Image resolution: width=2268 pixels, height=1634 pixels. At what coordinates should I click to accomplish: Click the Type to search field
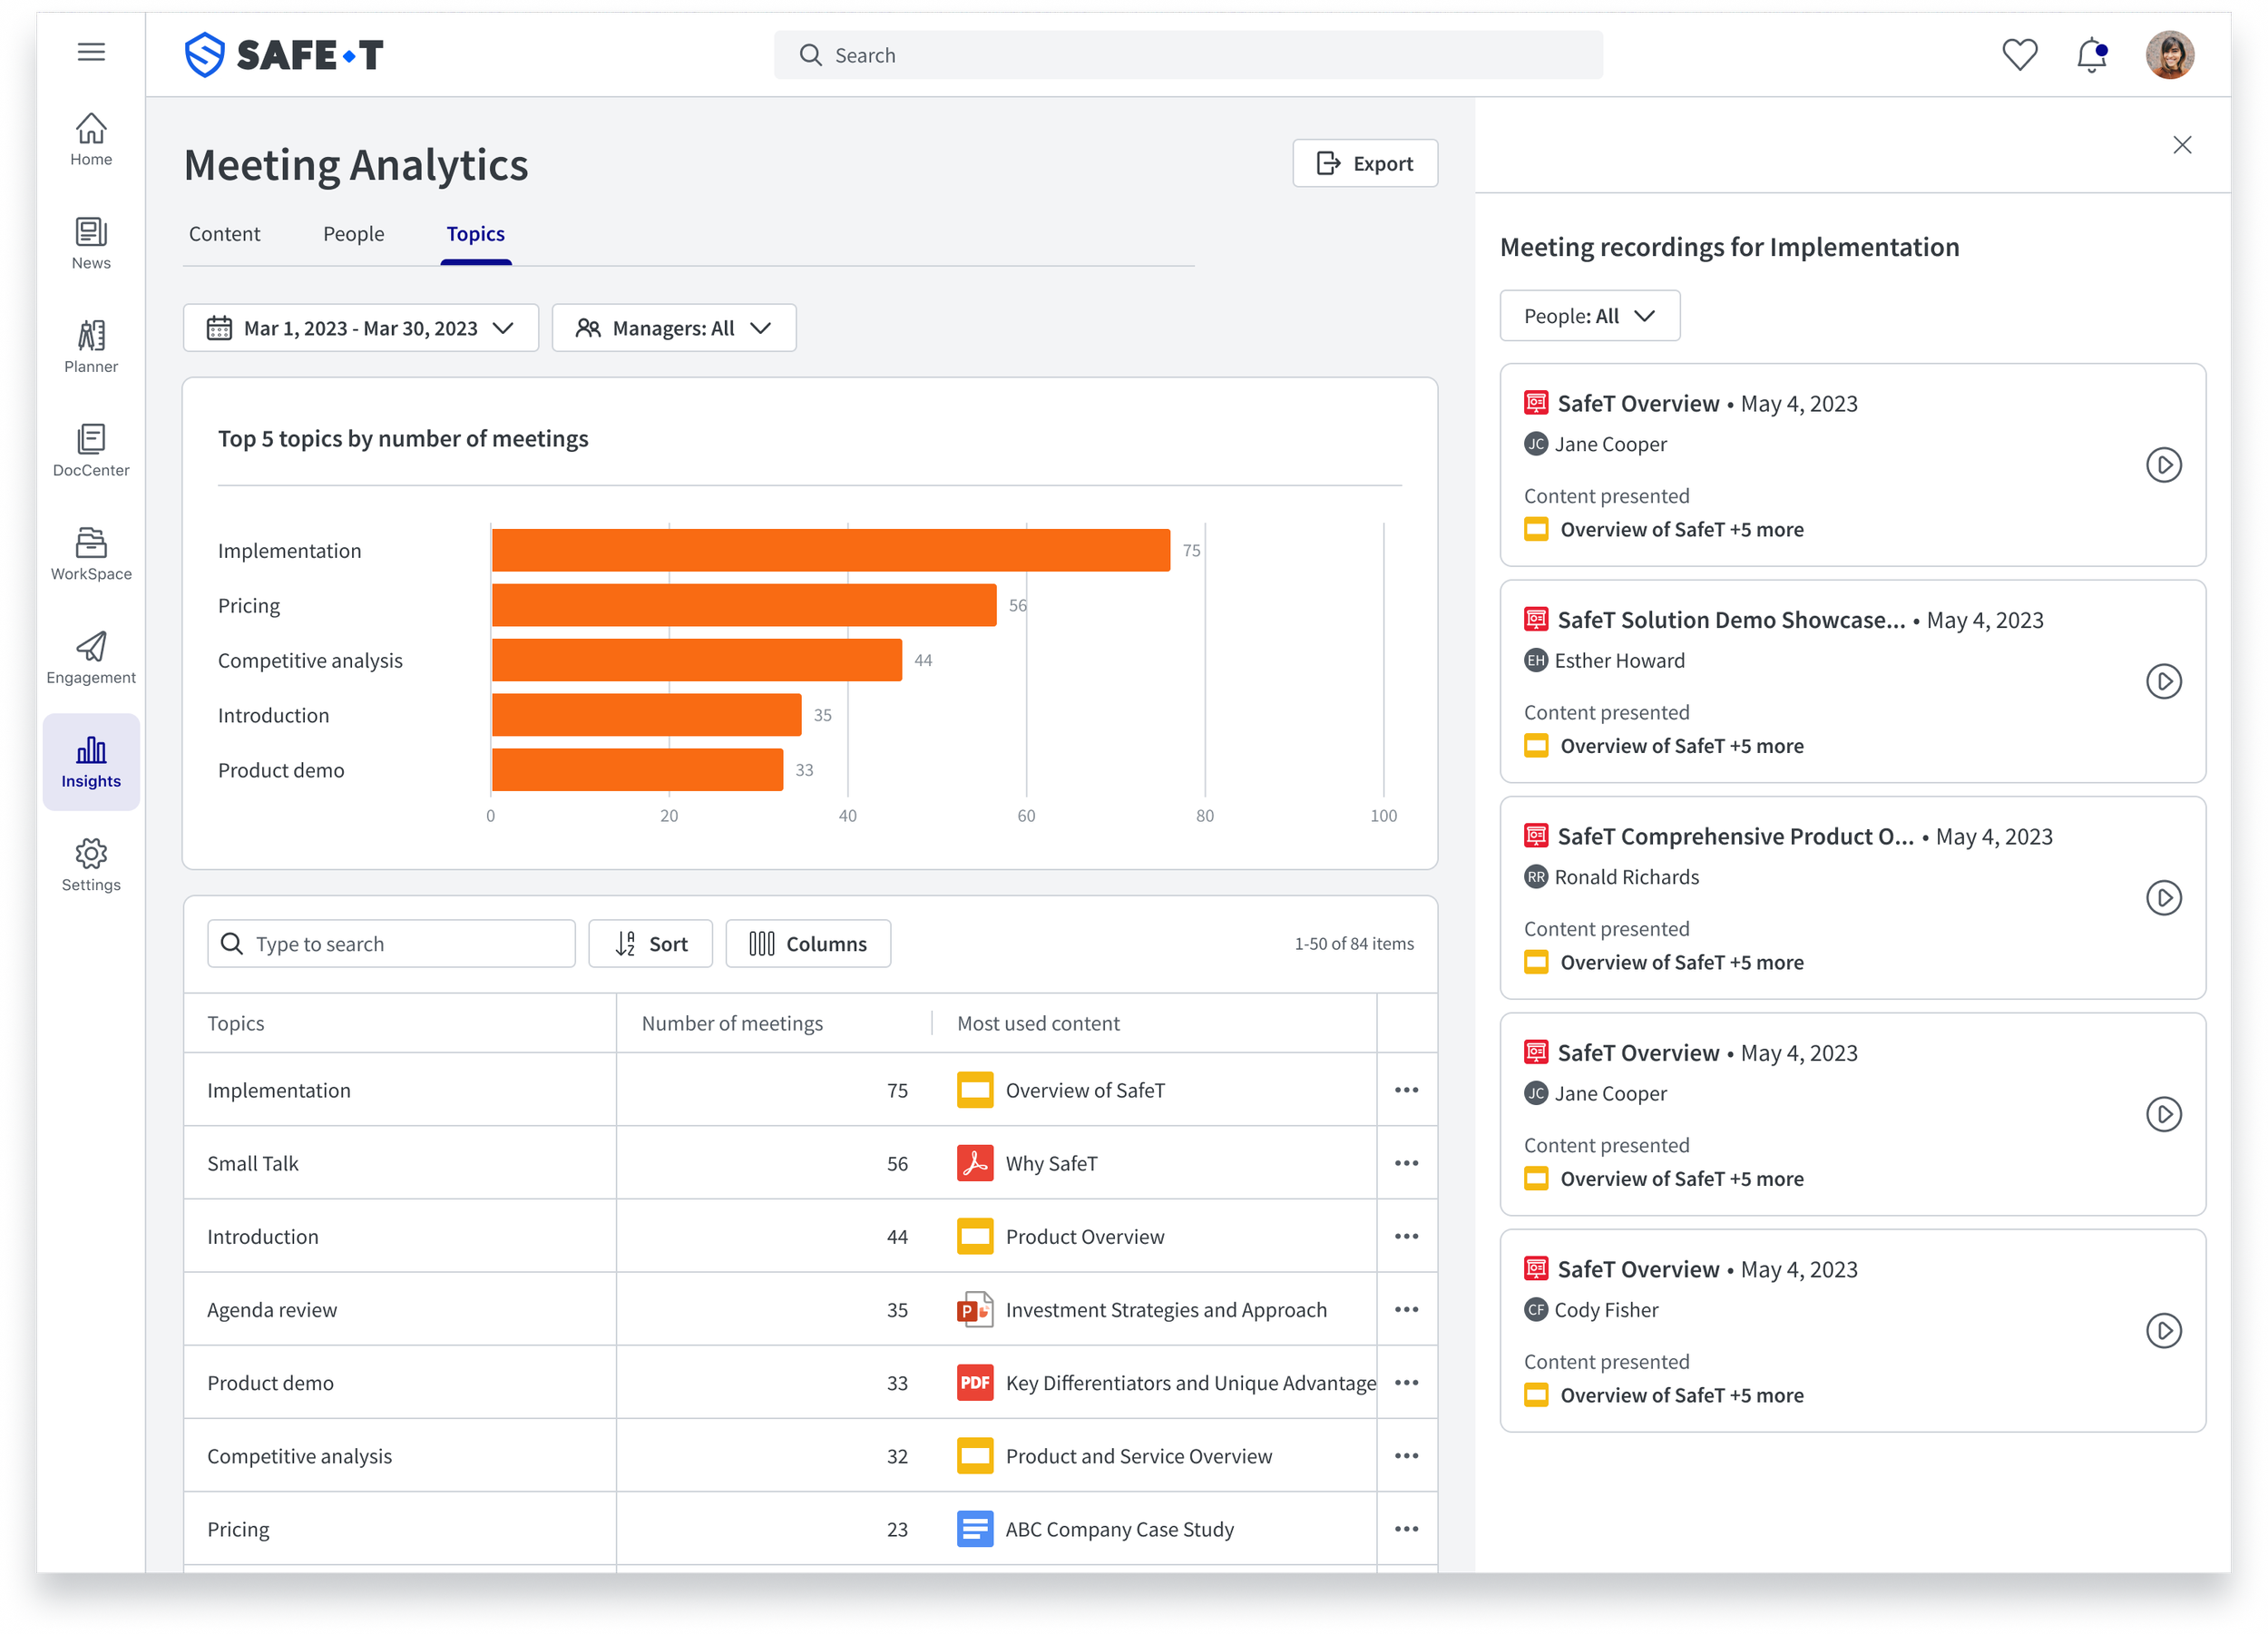[x=391, y=943]
